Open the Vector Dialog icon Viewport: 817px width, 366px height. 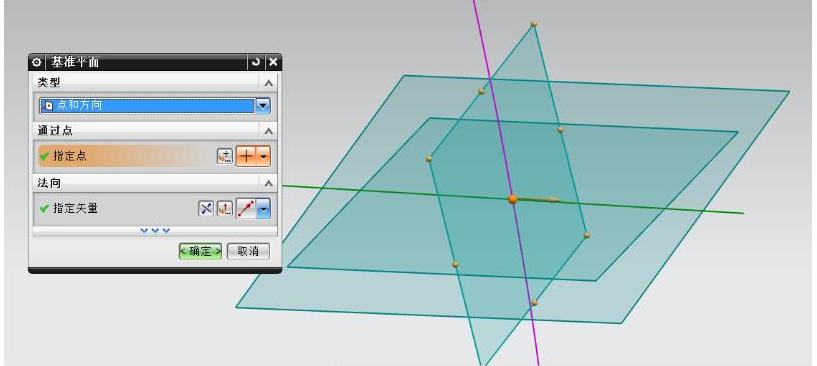(x=225, y=209)
